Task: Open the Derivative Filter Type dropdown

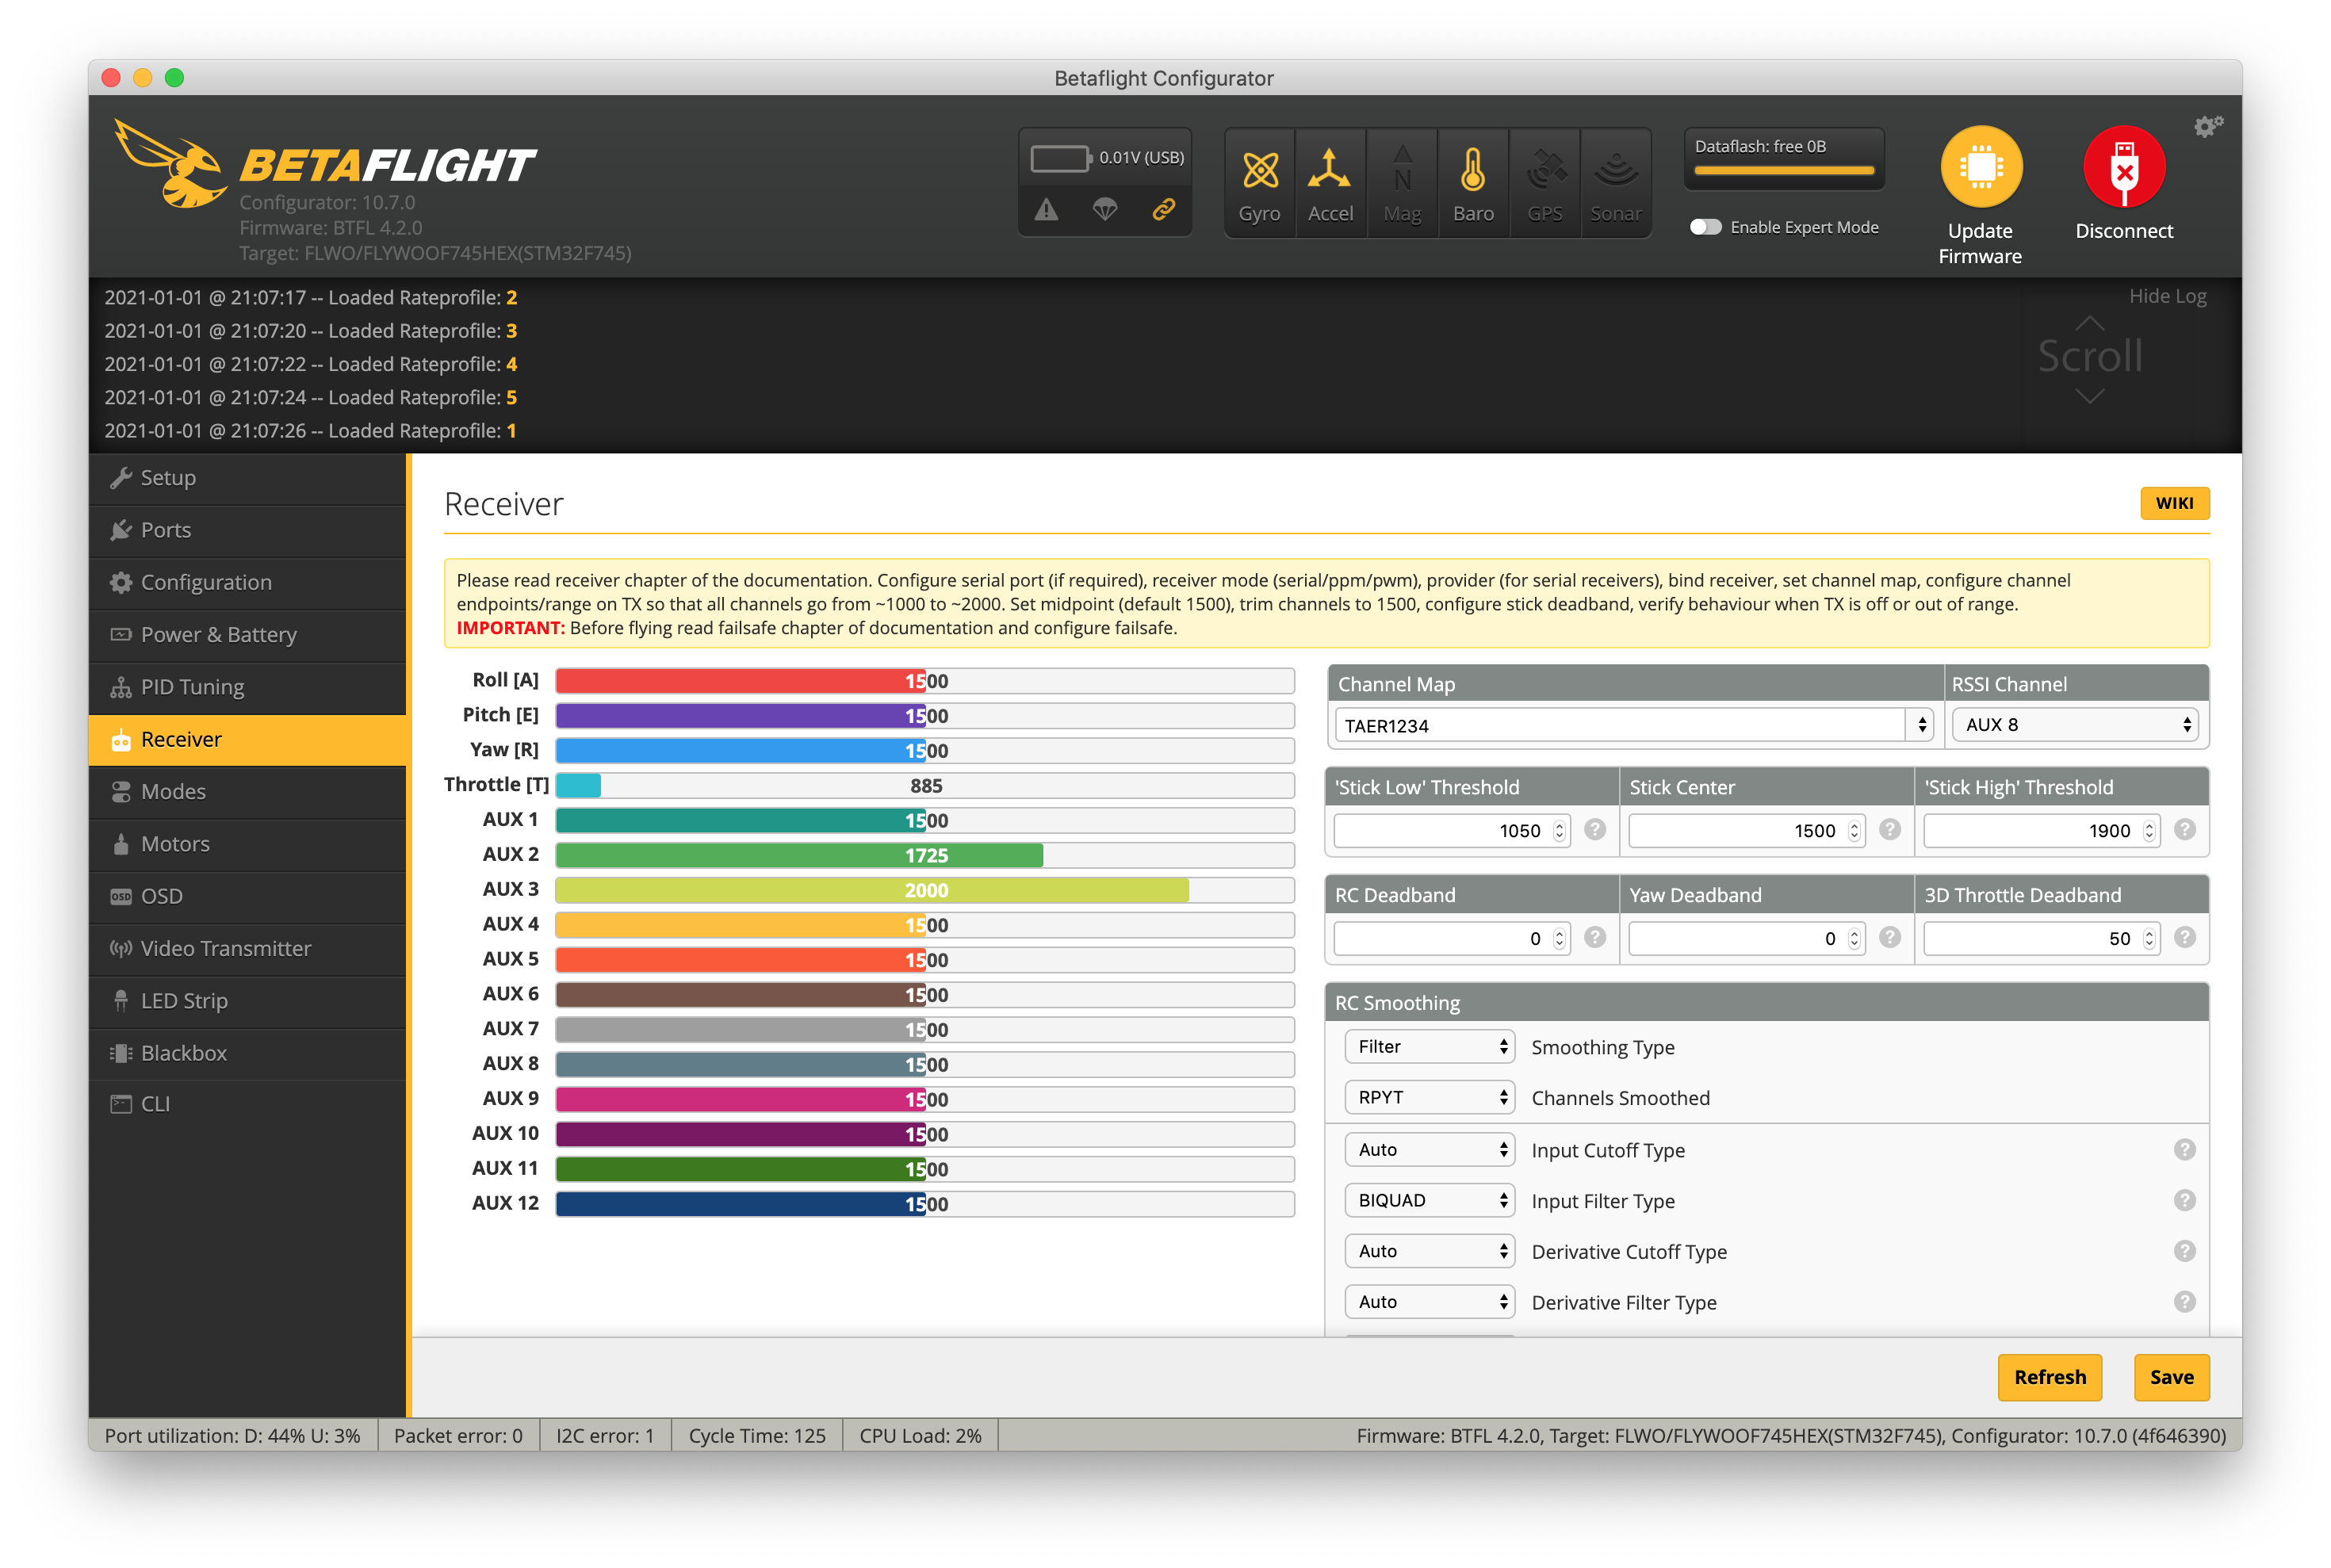Action: coord(1429,1302)
